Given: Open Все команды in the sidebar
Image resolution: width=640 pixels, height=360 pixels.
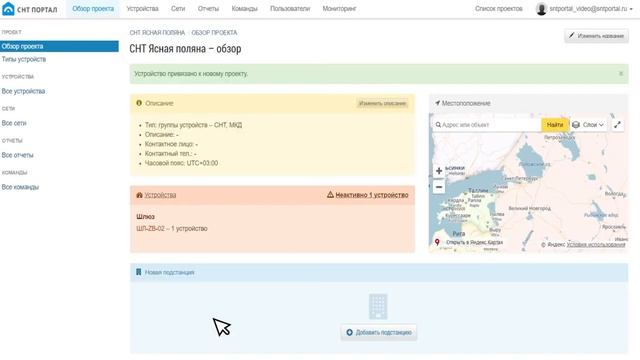Looking at the screenshot, I should tap(20, 187).
